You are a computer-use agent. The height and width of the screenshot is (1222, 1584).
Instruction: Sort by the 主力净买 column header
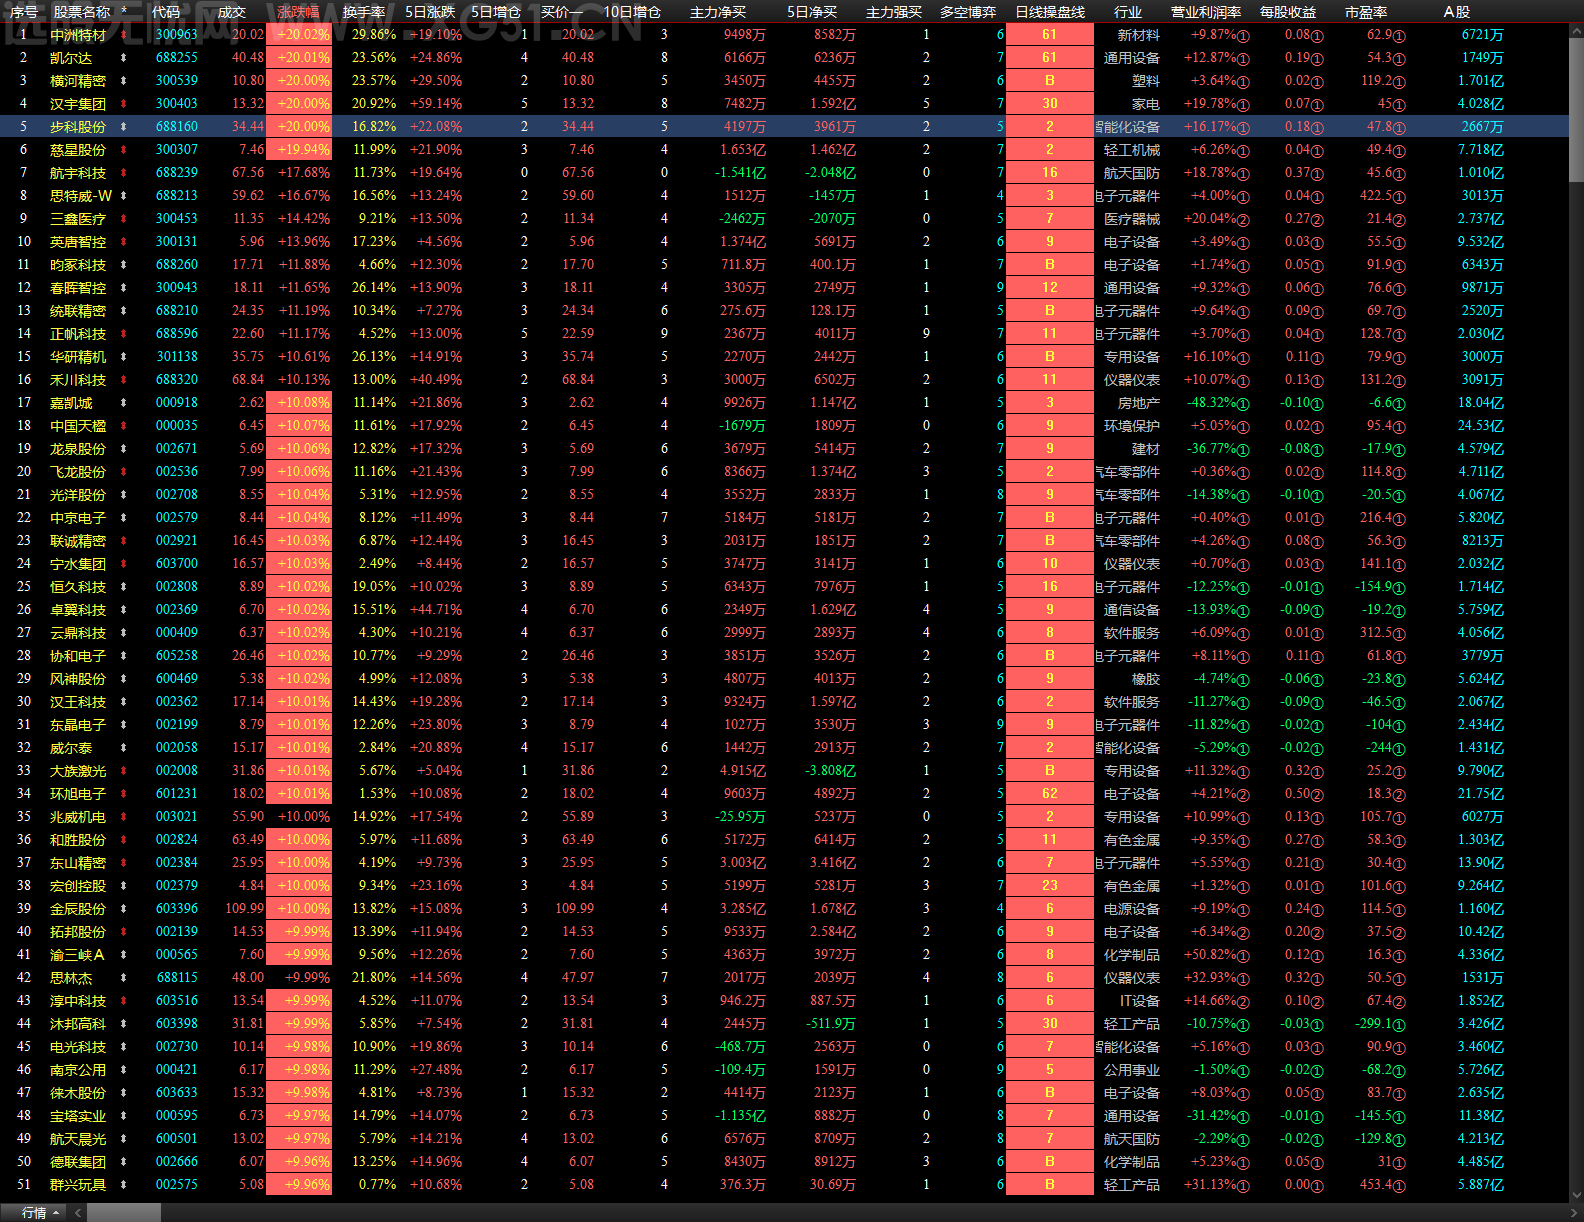(718, 12)
